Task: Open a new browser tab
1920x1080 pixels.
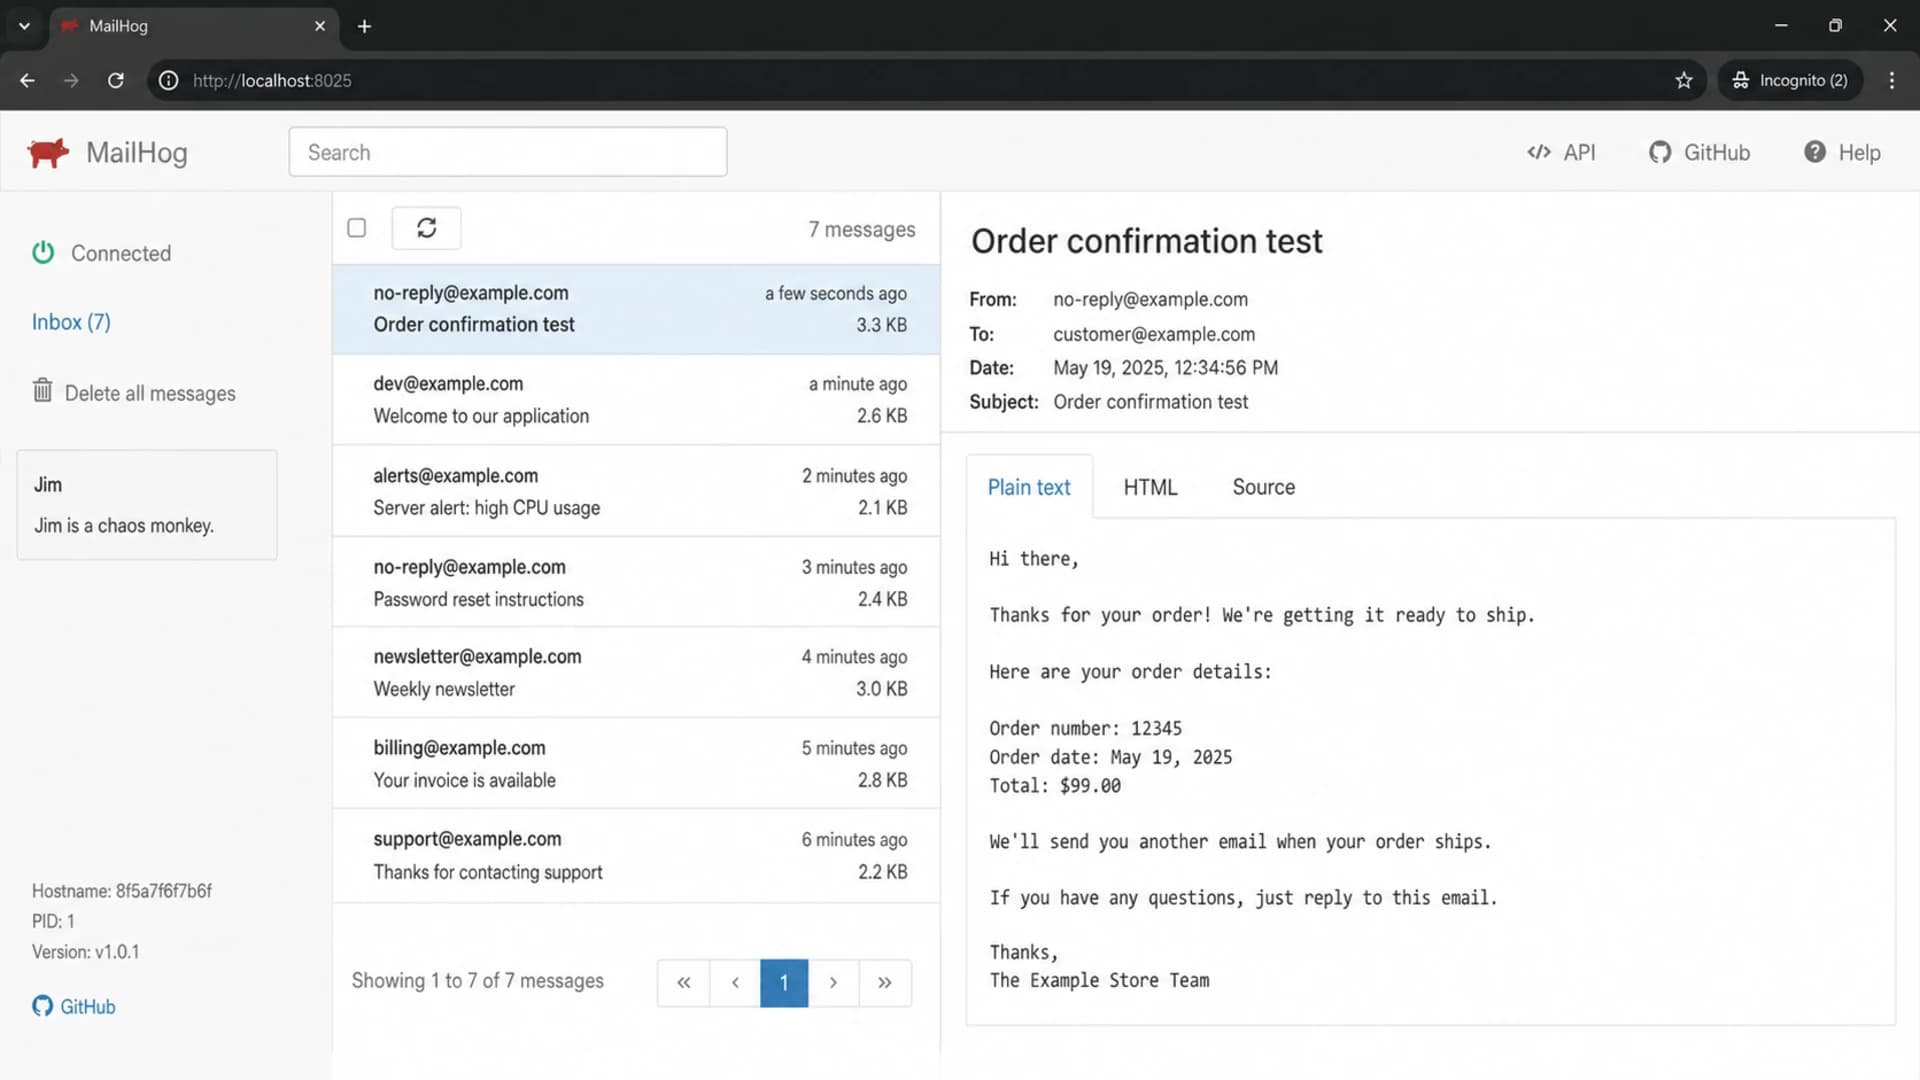Action: [364, 26]
